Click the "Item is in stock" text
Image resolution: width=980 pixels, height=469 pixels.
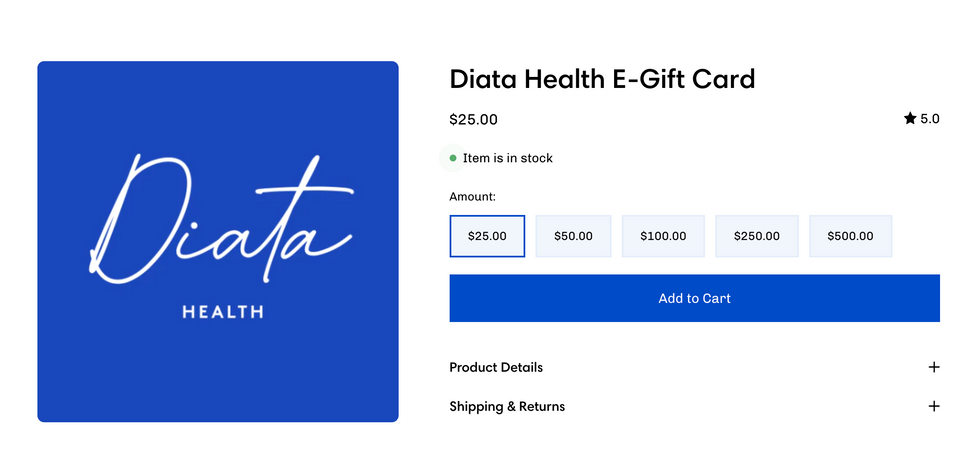point(508,158)
